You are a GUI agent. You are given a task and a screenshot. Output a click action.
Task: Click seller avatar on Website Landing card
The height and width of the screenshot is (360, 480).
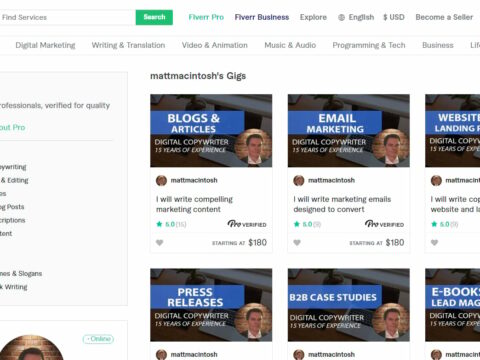coord(436,180)
